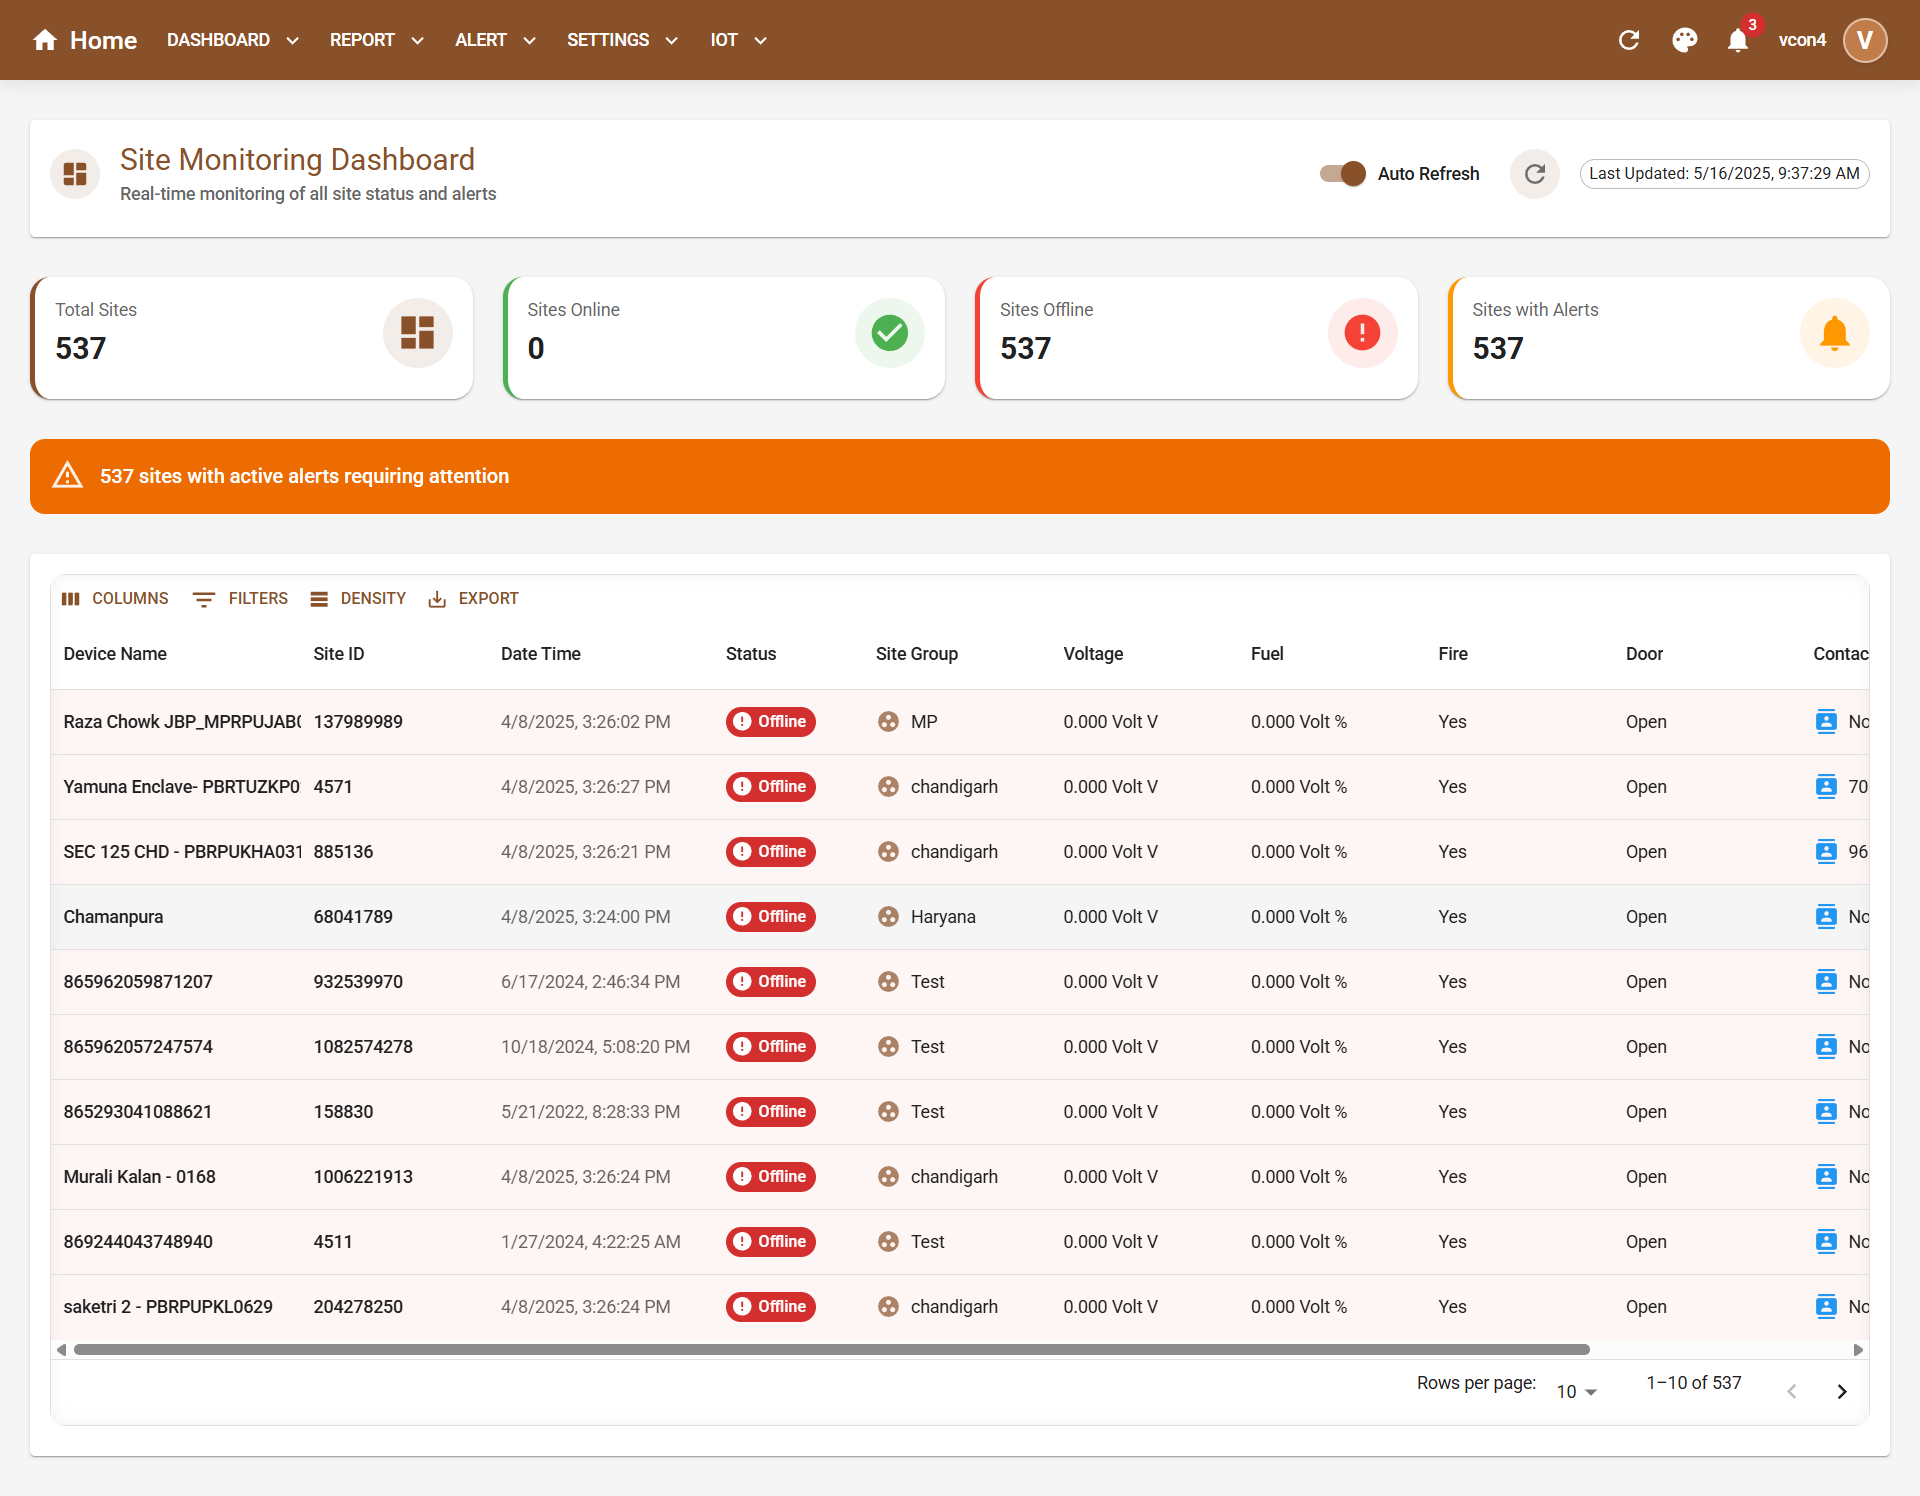Click contact icon in Raza Chowk row

(1826, 721)
